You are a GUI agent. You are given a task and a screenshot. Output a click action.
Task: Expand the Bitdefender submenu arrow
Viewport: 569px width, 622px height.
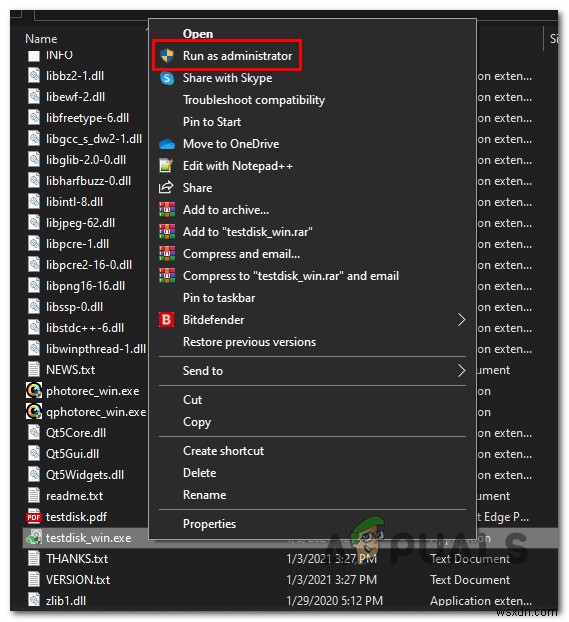[x=461, y=320]
